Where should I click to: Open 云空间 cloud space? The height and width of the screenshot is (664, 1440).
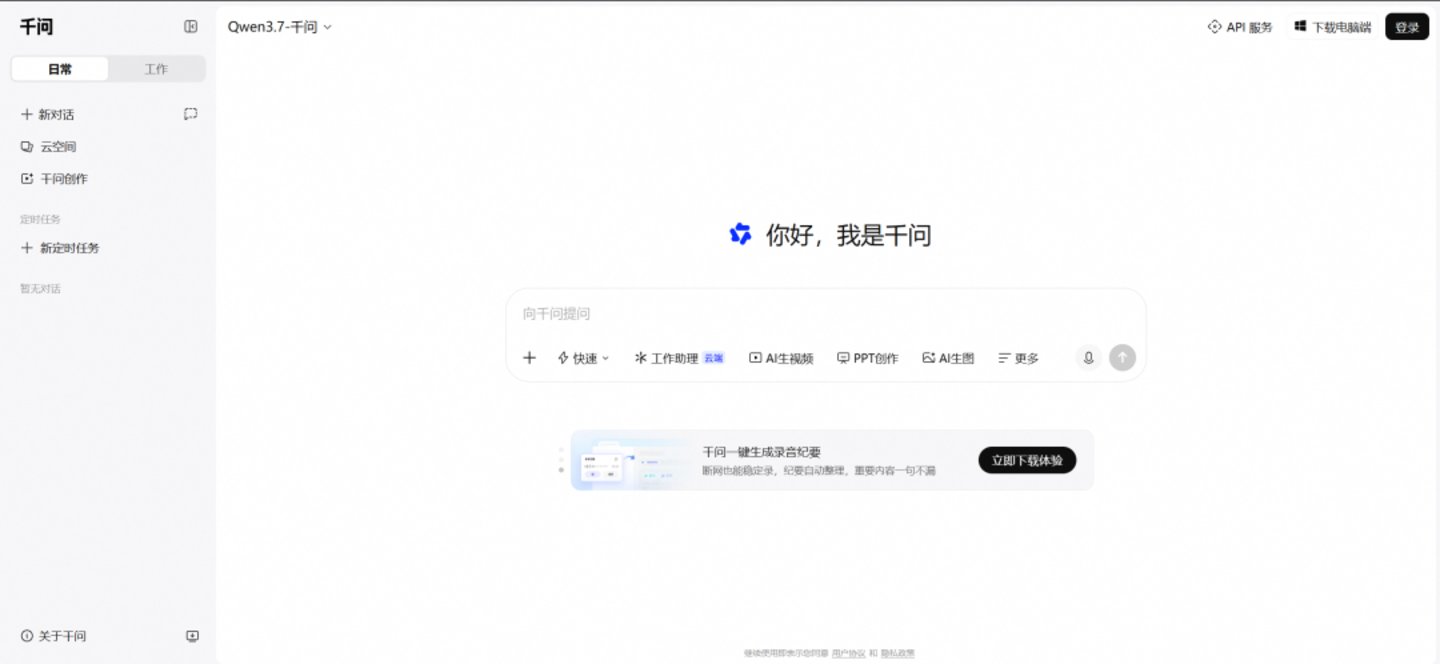coord(49,147)
